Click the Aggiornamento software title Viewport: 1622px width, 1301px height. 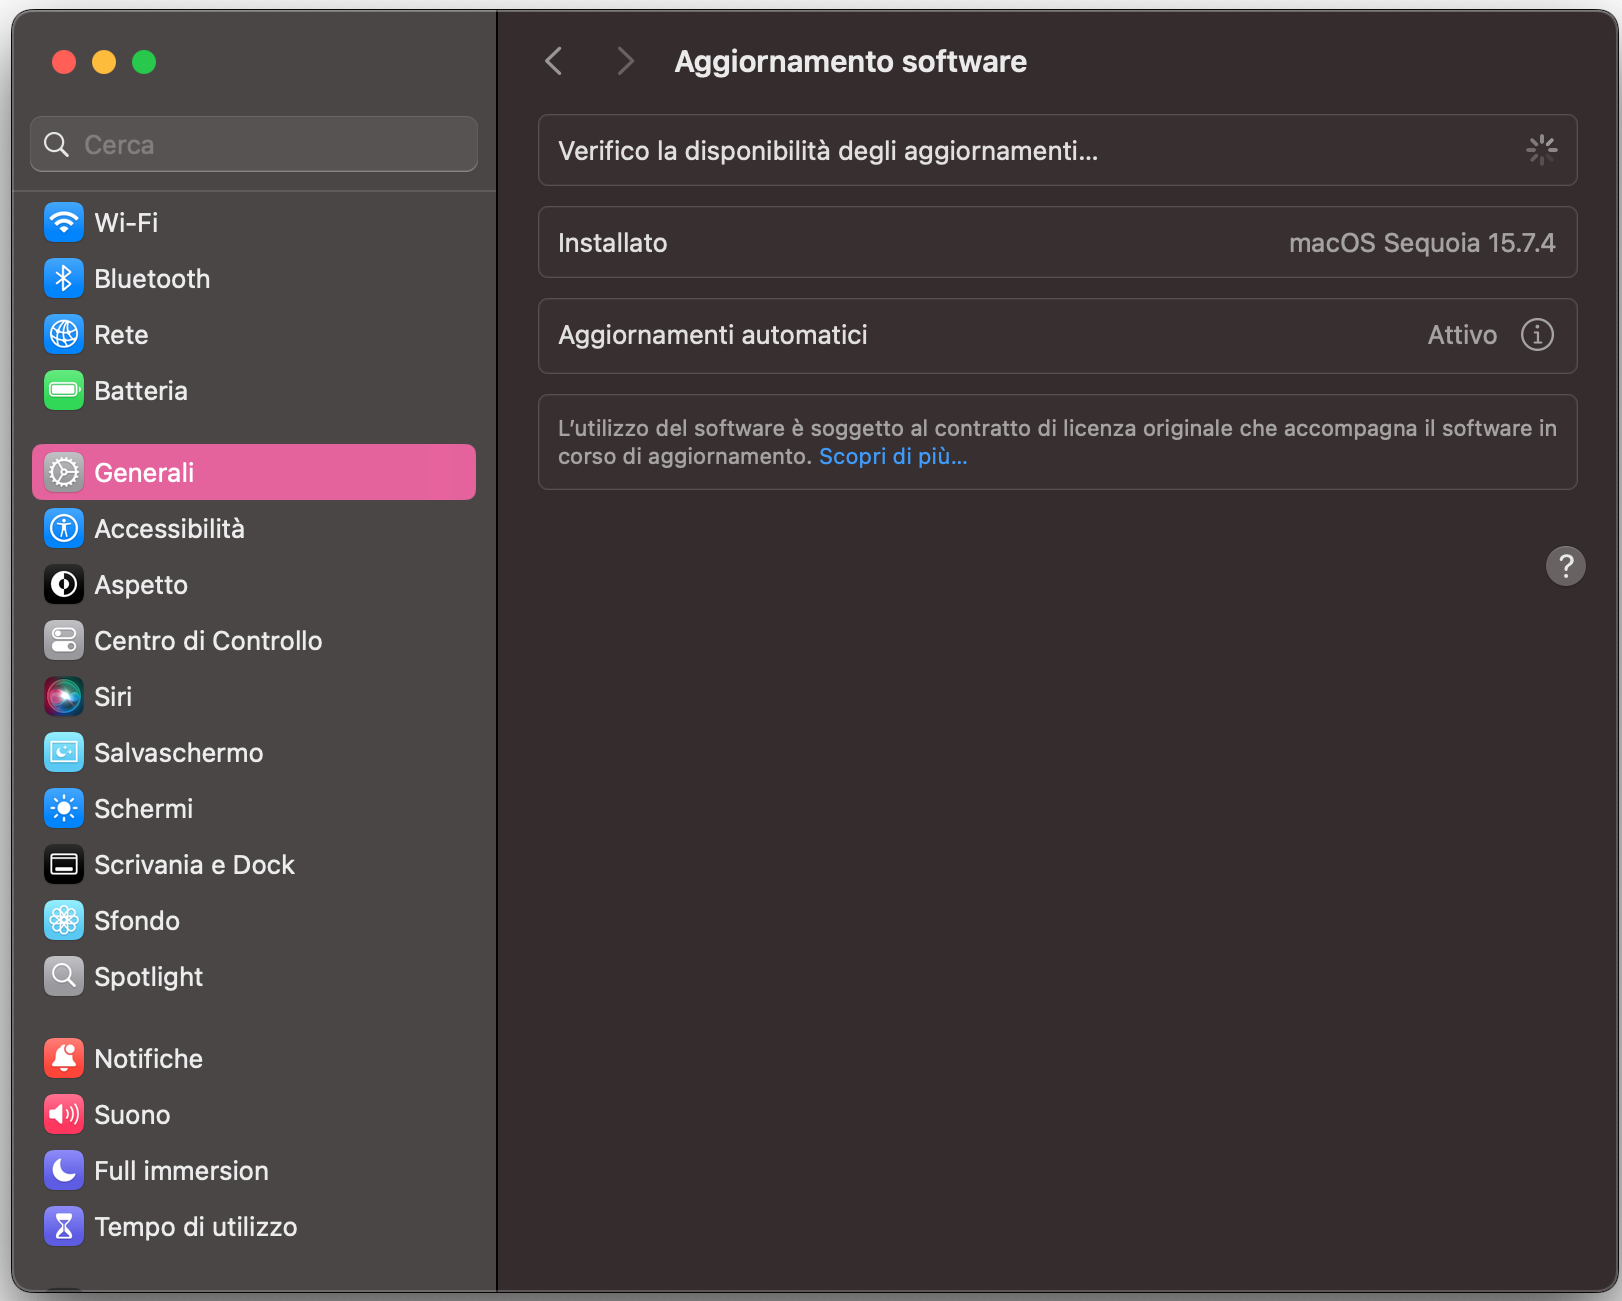coord(850,61)
